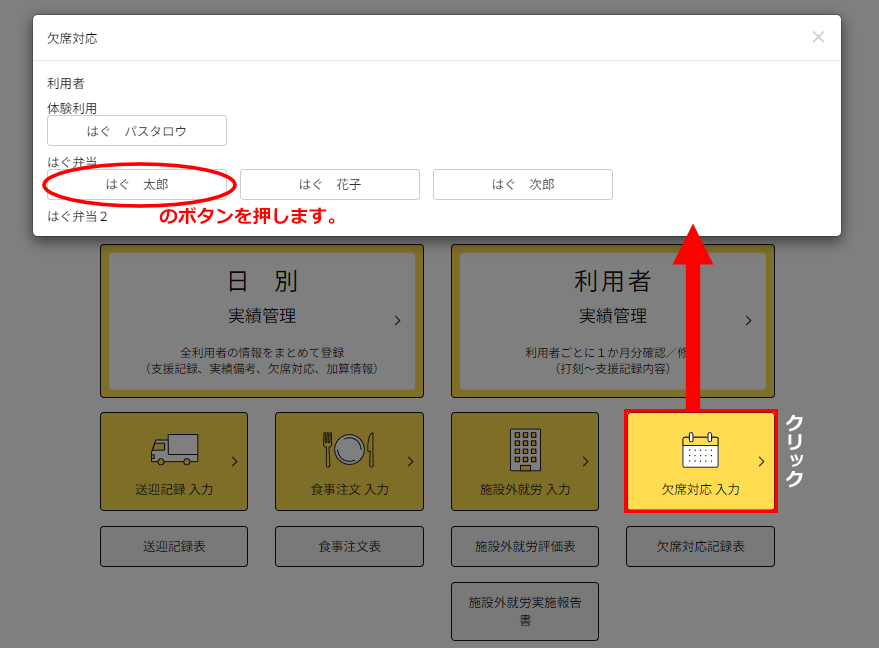Image resolution: width=879 pixels, height=648 pixels.
Task: Click the calendar icon for absence input
Action: [700, 450]
